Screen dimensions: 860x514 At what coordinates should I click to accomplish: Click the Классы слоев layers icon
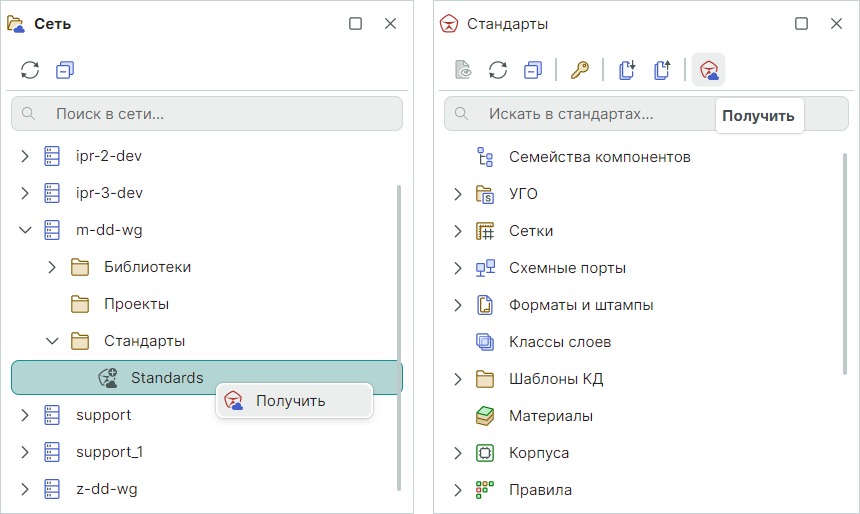pyautogui.click(x=485, y=342)
